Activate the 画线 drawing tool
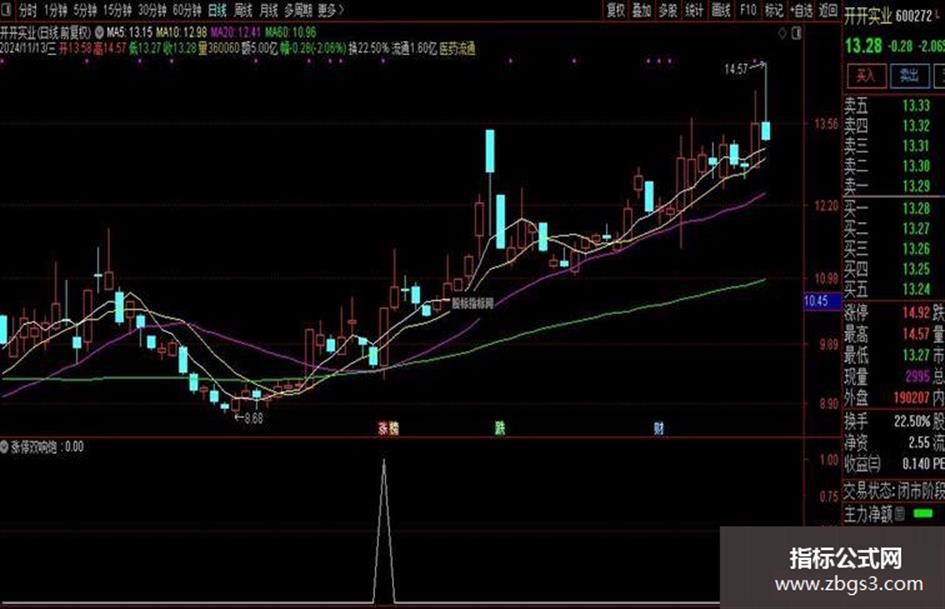945x609 pixels. pyautogui.click(x=721, y=10)
